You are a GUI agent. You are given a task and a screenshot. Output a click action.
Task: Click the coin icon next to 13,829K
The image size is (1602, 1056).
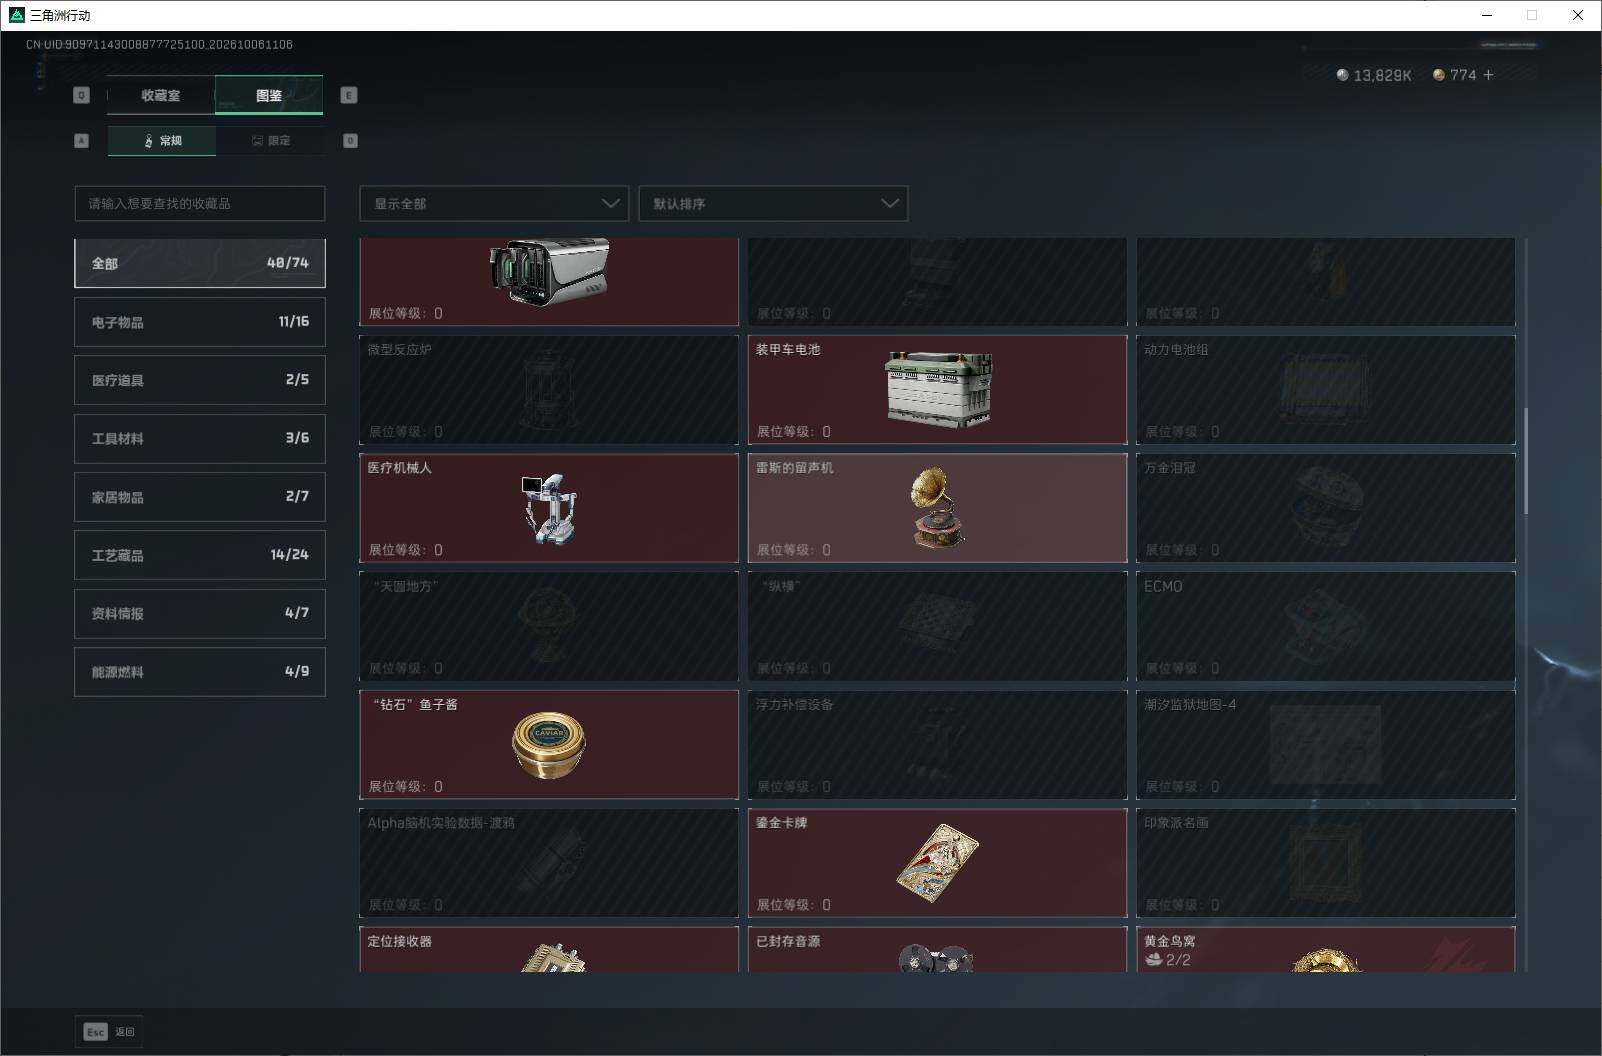[1342, 75]
